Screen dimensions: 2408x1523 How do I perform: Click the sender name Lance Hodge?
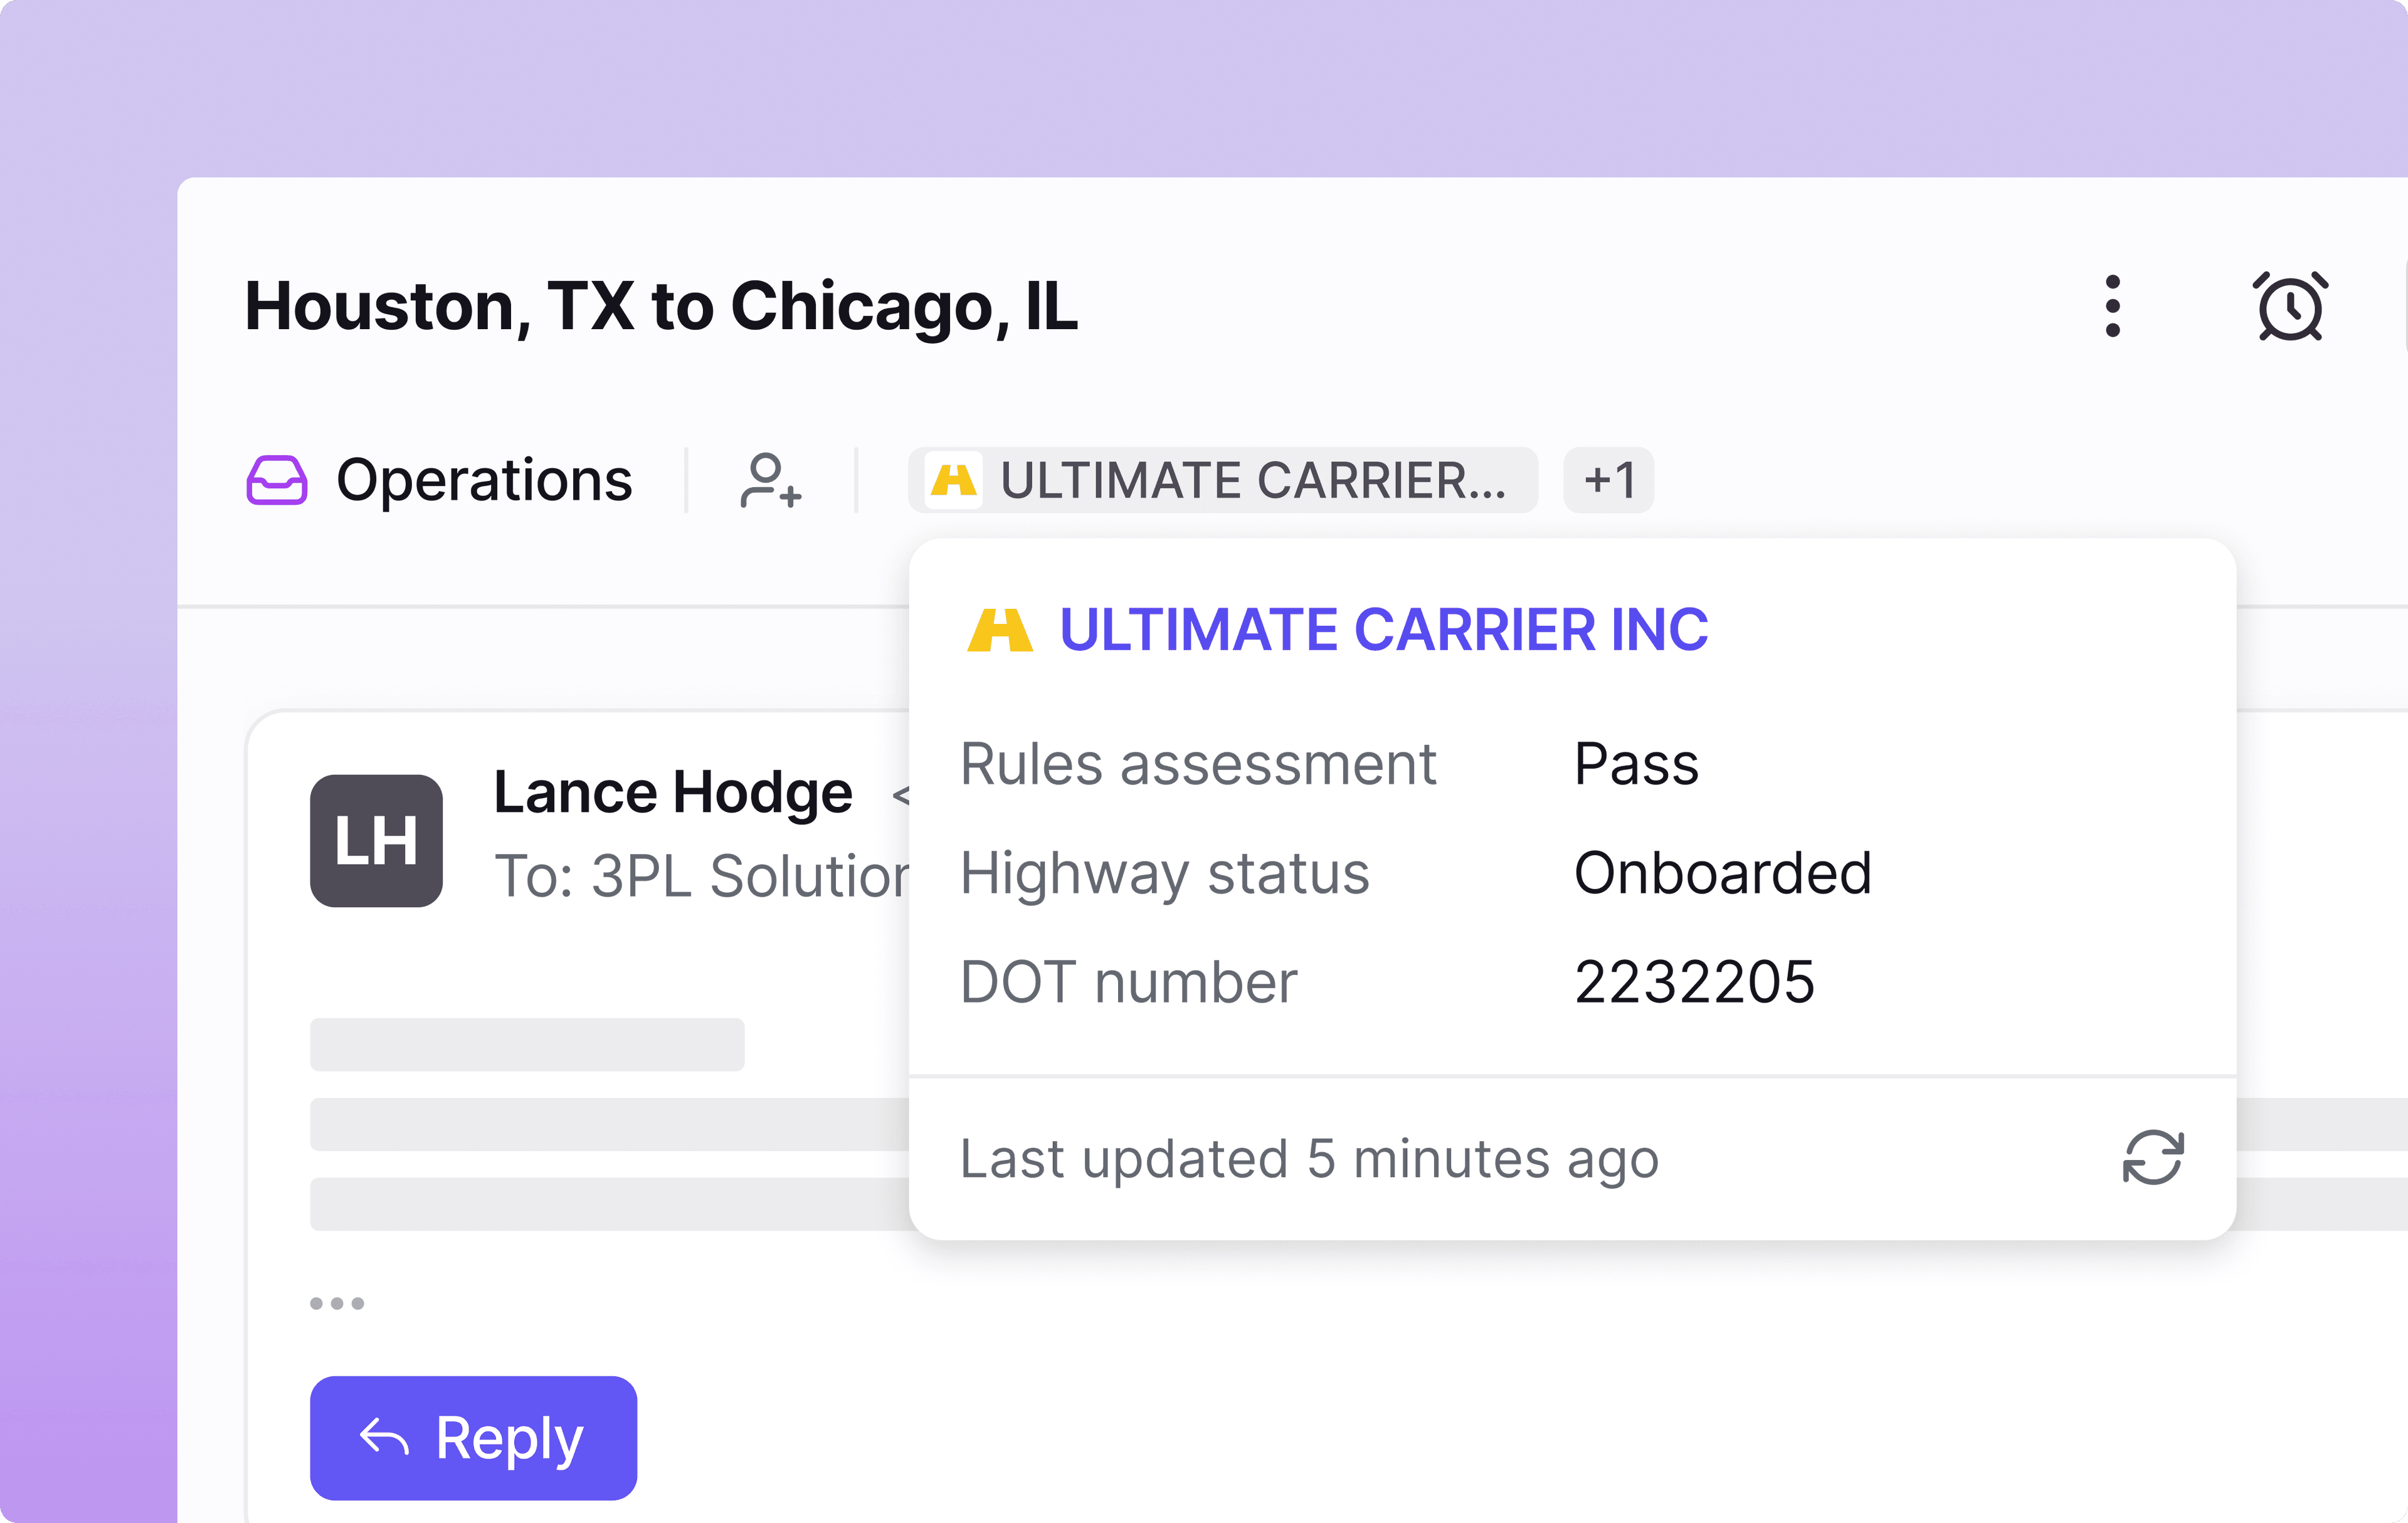tap(673, 792)
